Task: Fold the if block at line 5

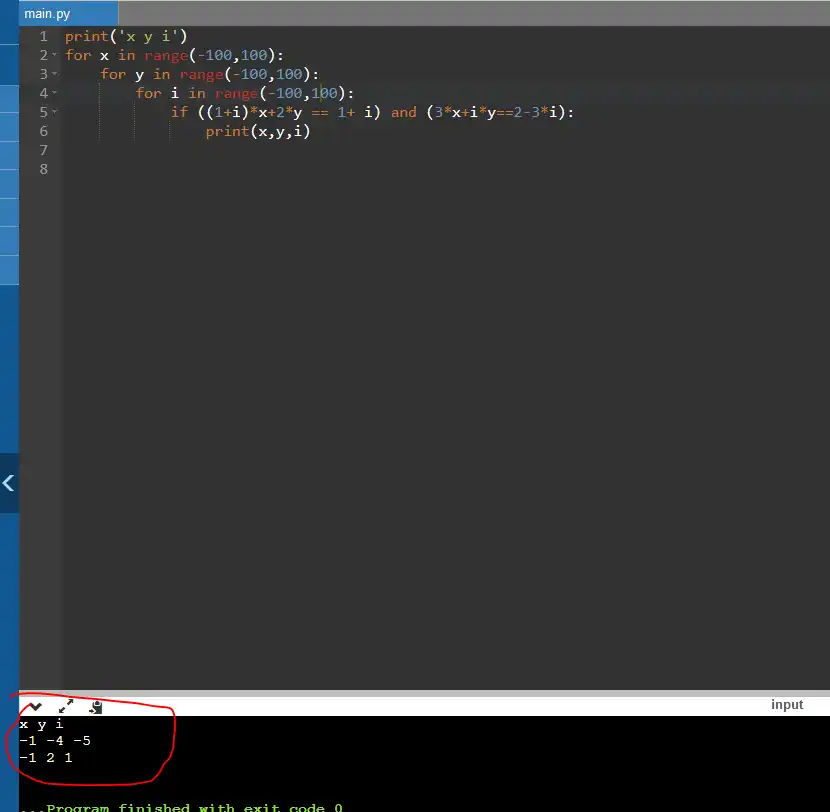Action: click(55, 112)
